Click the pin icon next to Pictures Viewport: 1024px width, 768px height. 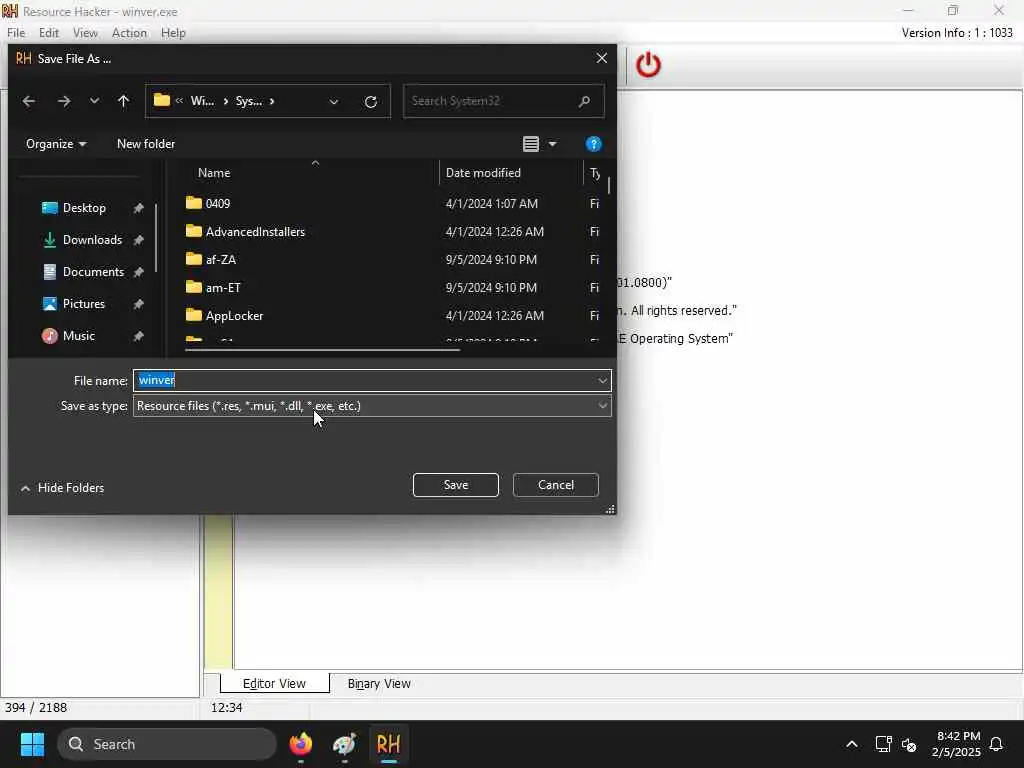click(138, 304)
